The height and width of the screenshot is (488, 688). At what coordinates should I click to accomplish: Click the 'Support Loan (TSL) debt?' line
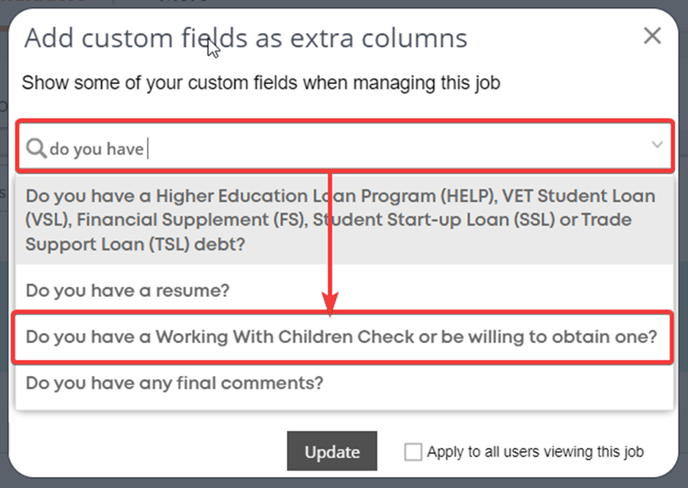click(135, 244)
